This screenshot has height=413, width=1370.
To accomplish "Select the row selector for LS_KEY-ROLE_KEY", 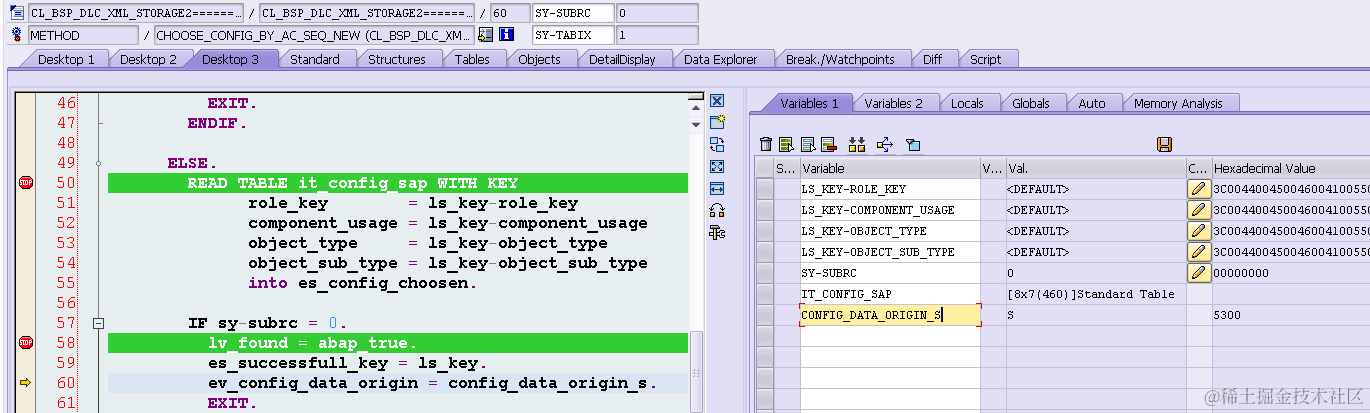I will click(x=765, y=189).
